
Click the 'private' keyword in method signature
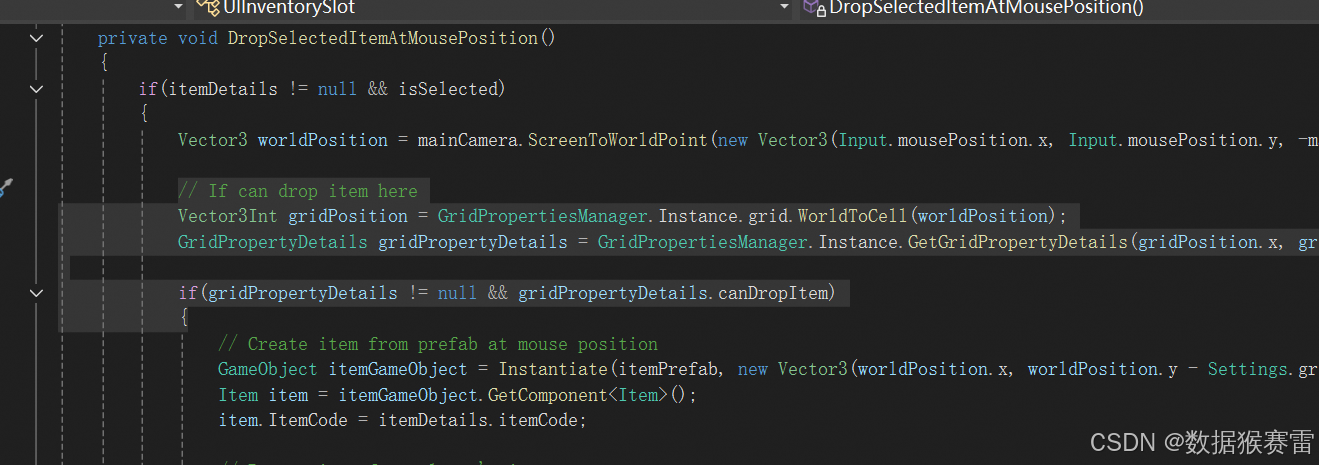click(132, 38)
